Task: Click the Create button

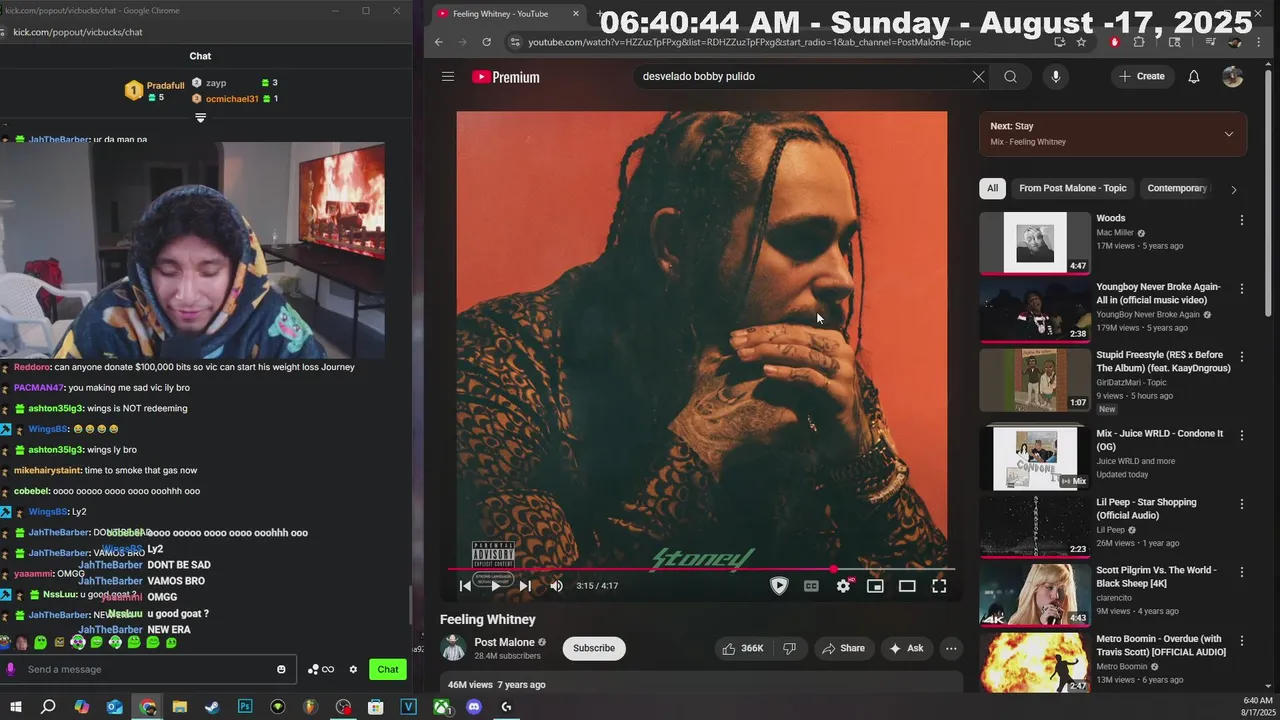Action: [1142, 77]
